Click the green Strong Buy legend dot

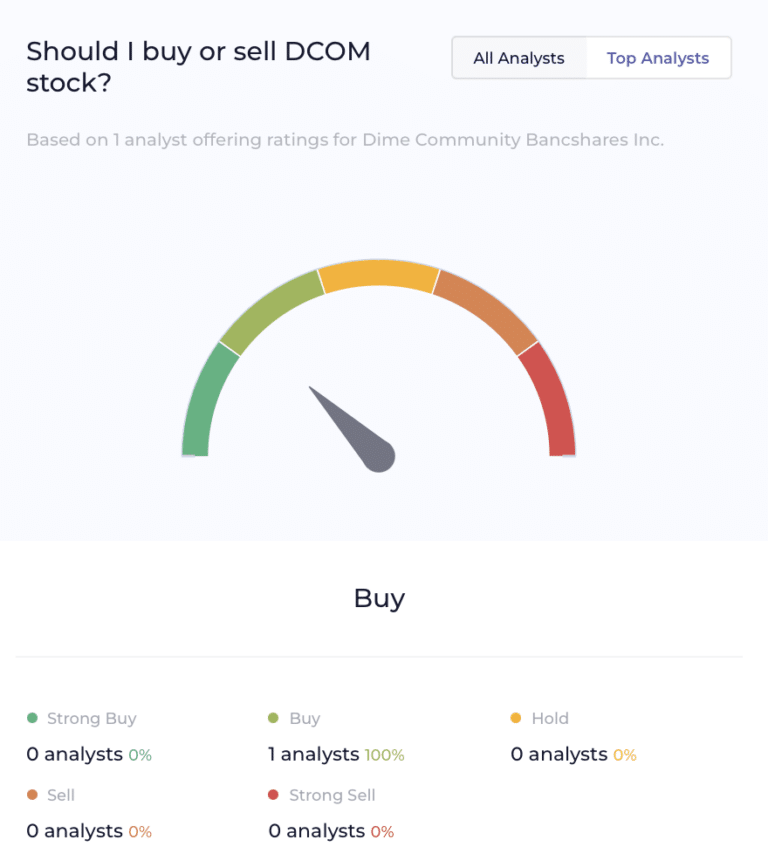tap(33, 718)
